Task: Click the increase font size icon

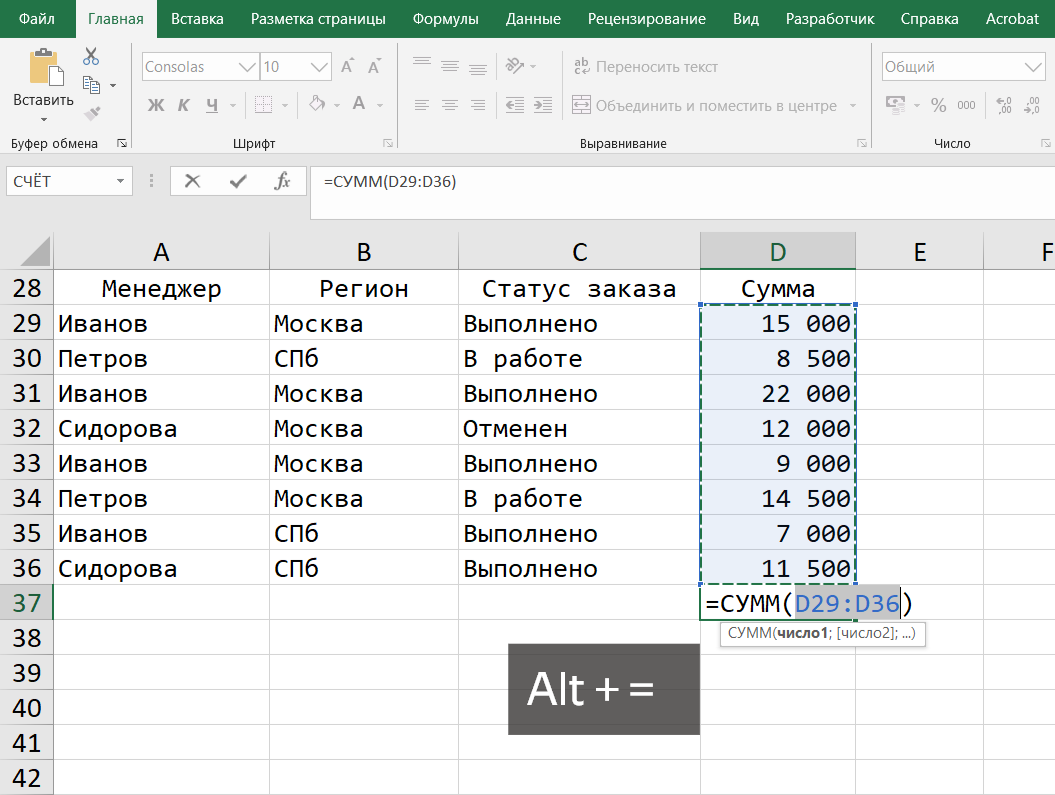Action: click(347, 67)
